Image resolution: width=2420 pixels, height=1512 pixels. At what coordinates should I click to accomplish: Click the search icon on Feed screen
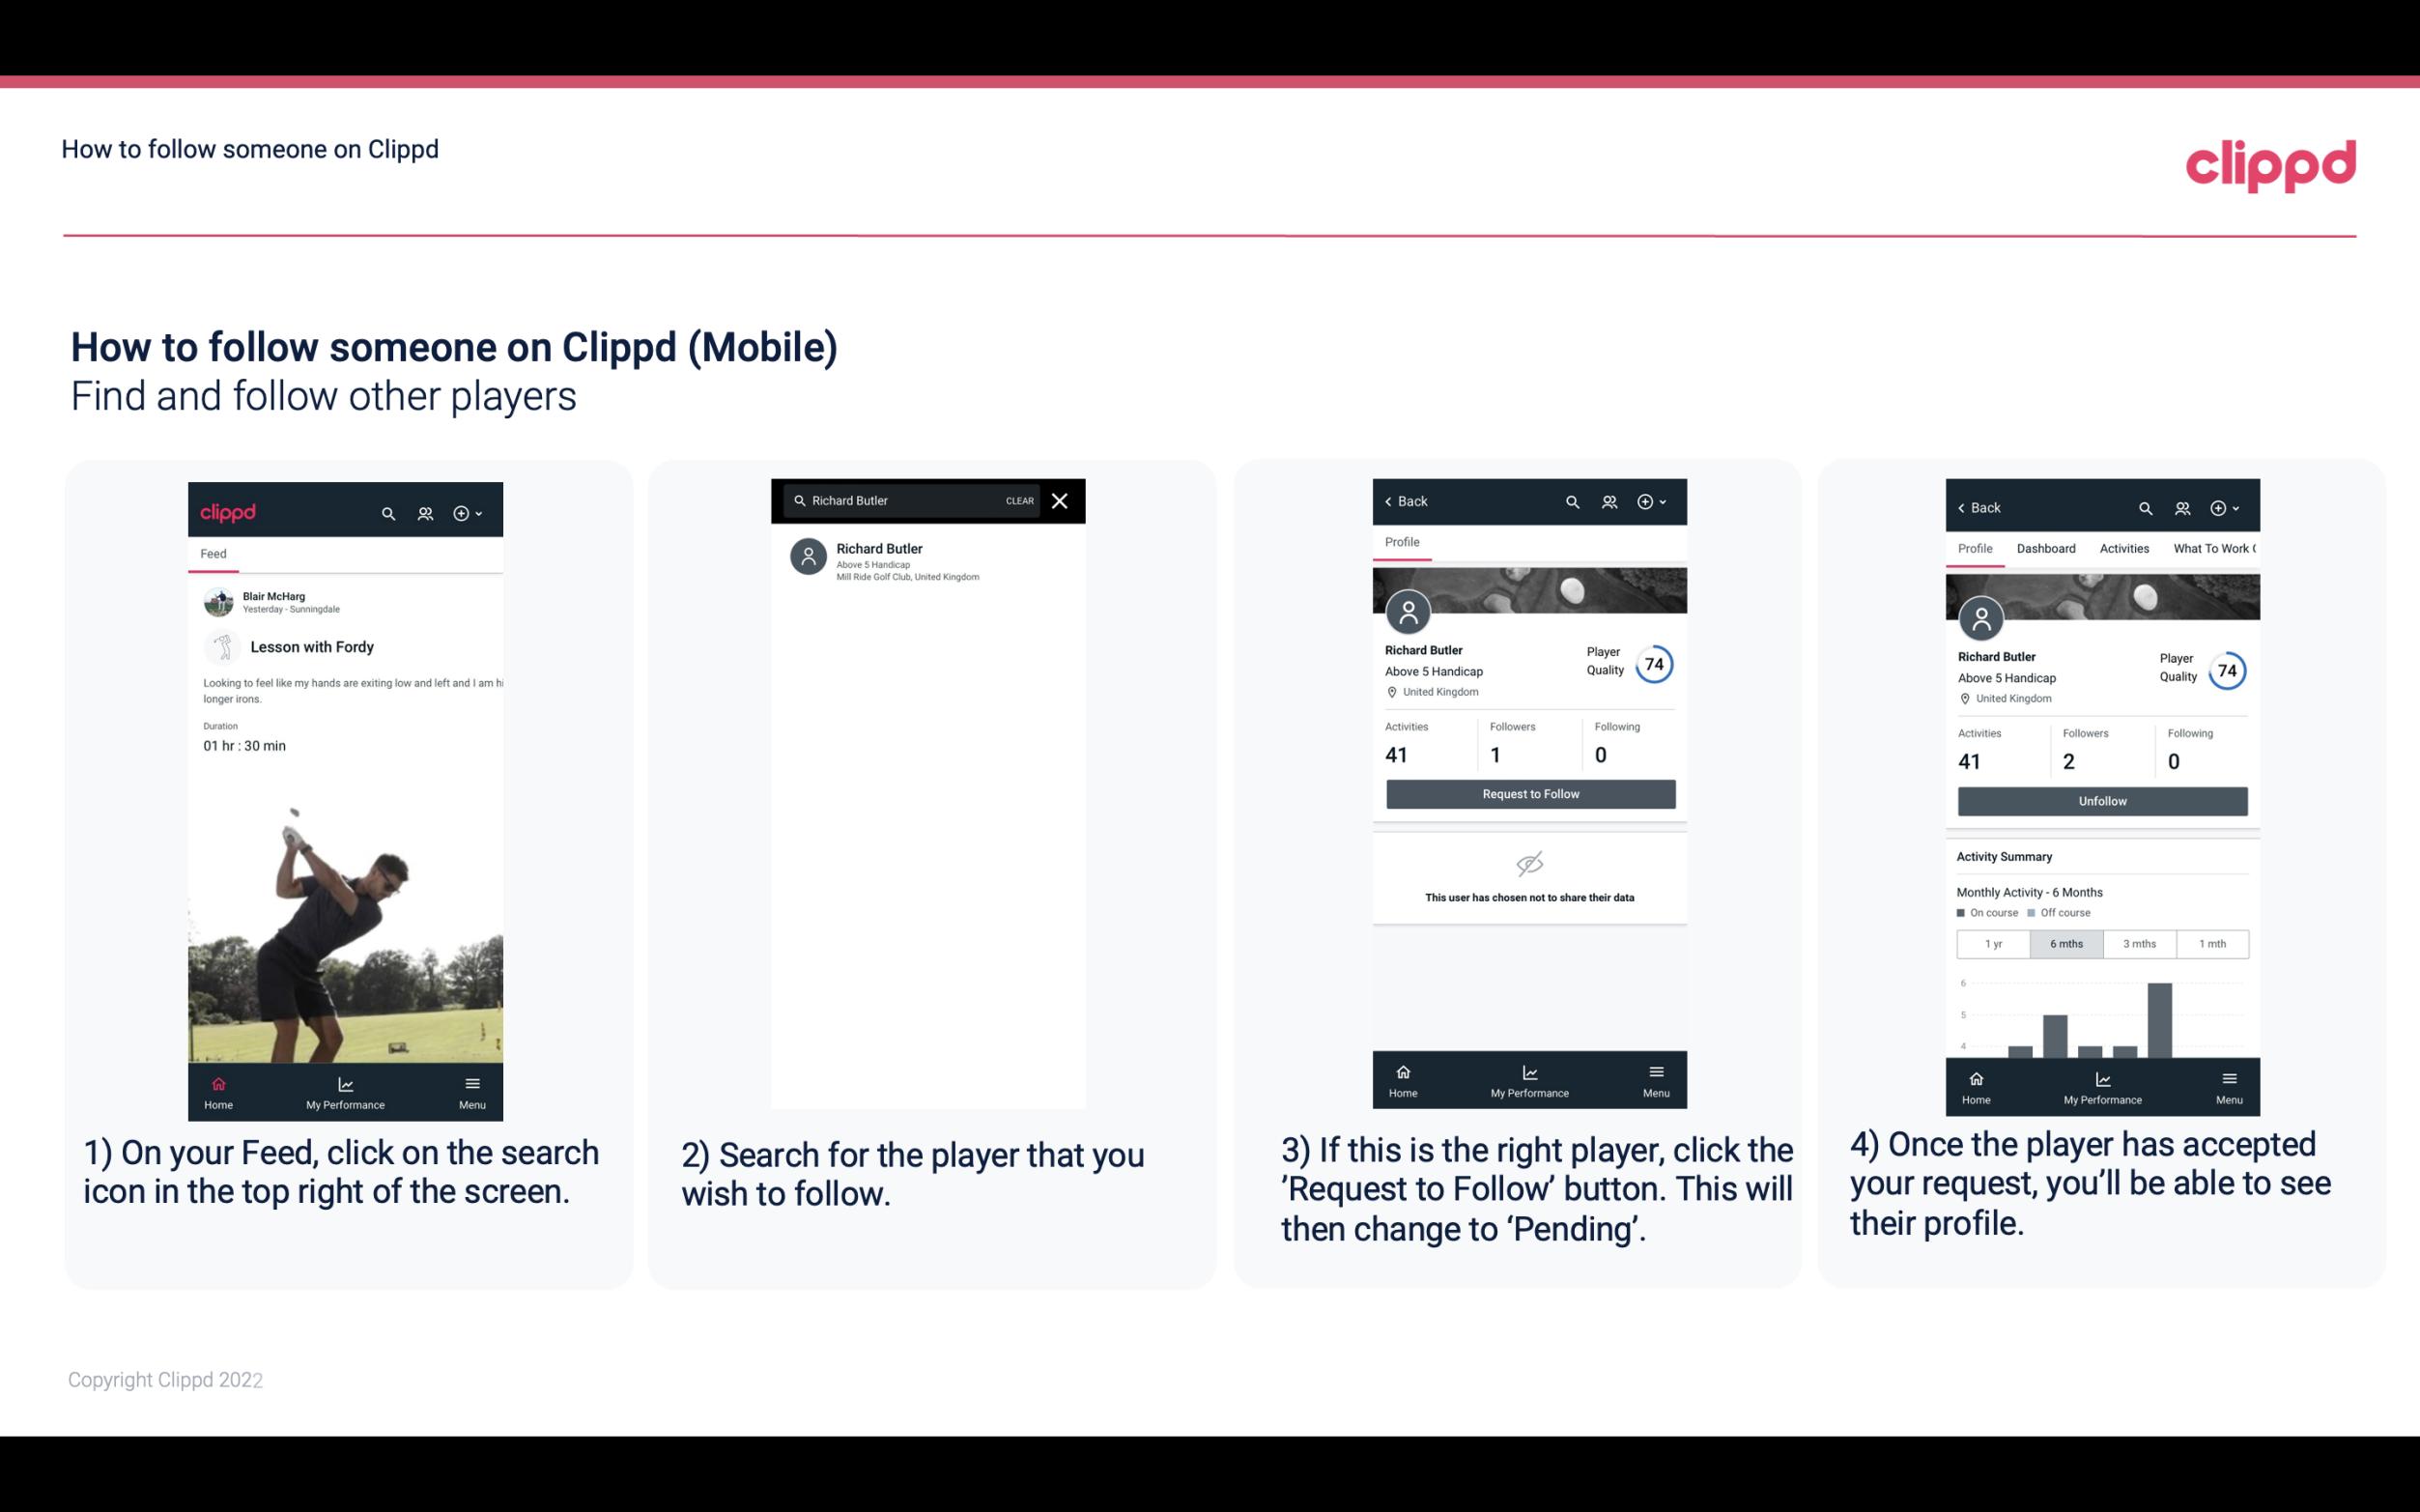pyautogui.click(x=386, y=510)
